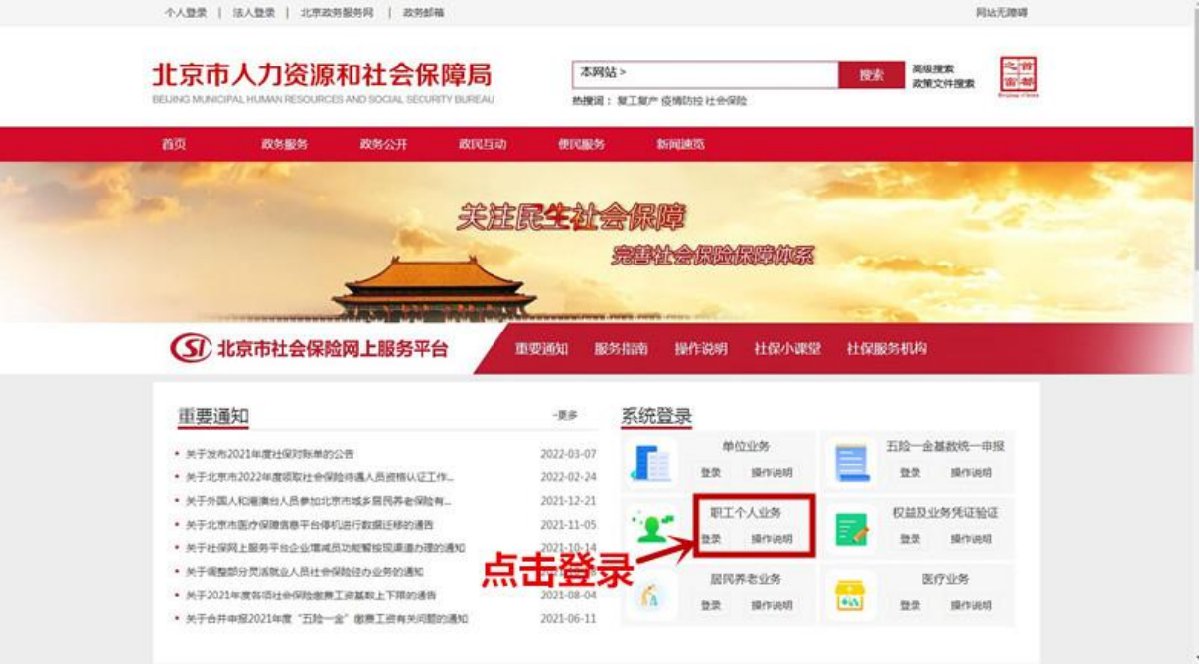Switch to the 社保小课堂 platform tab
Viewport: 1200px width, 664px height.
pyautogui.click(x=788, y=349)
